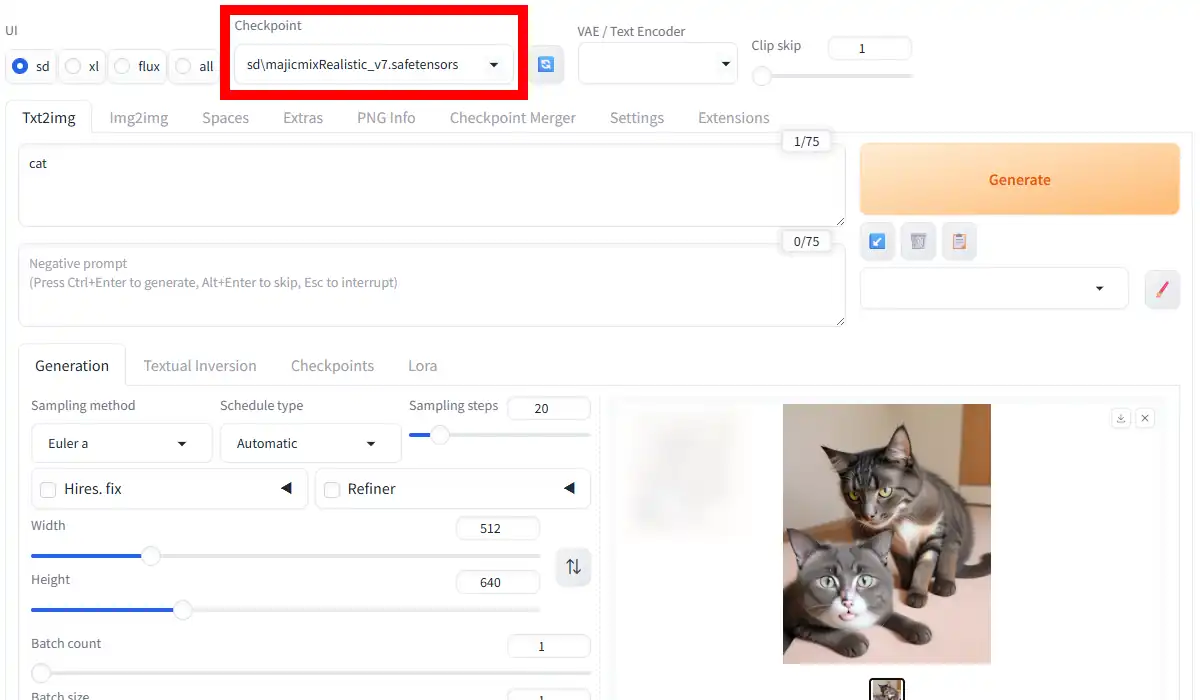This screenshot has height=700, width=1200.
Task: Select the flux UI radio button
Action: [x=122, y=67]
